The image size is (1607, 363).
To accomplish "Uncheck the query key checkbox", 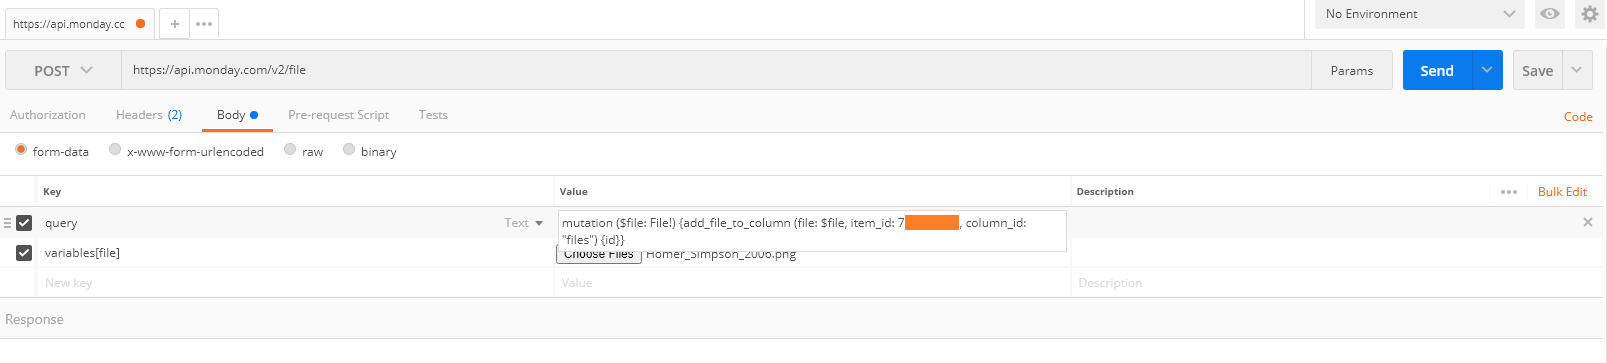I will (24, 223).
